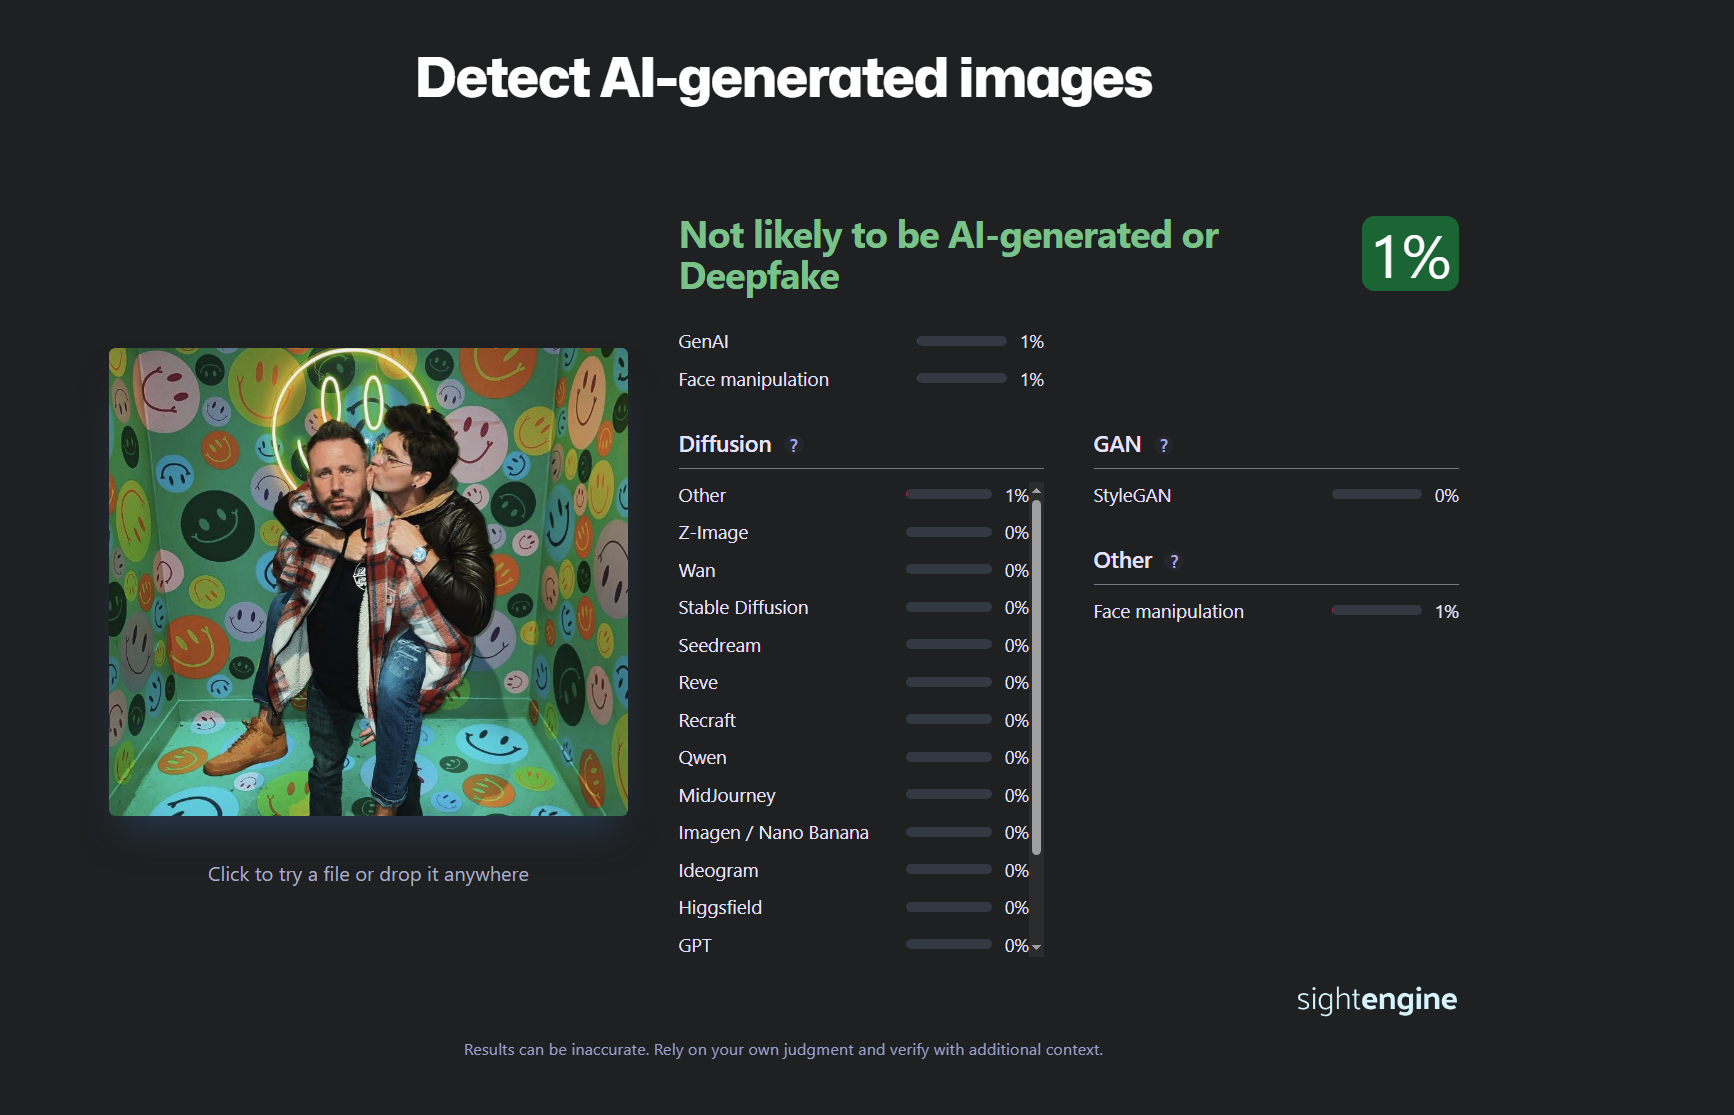Click the GenAI score bar
Image resolution: width=1734 pixels, height=1115 pixels.
coord(961,341)
